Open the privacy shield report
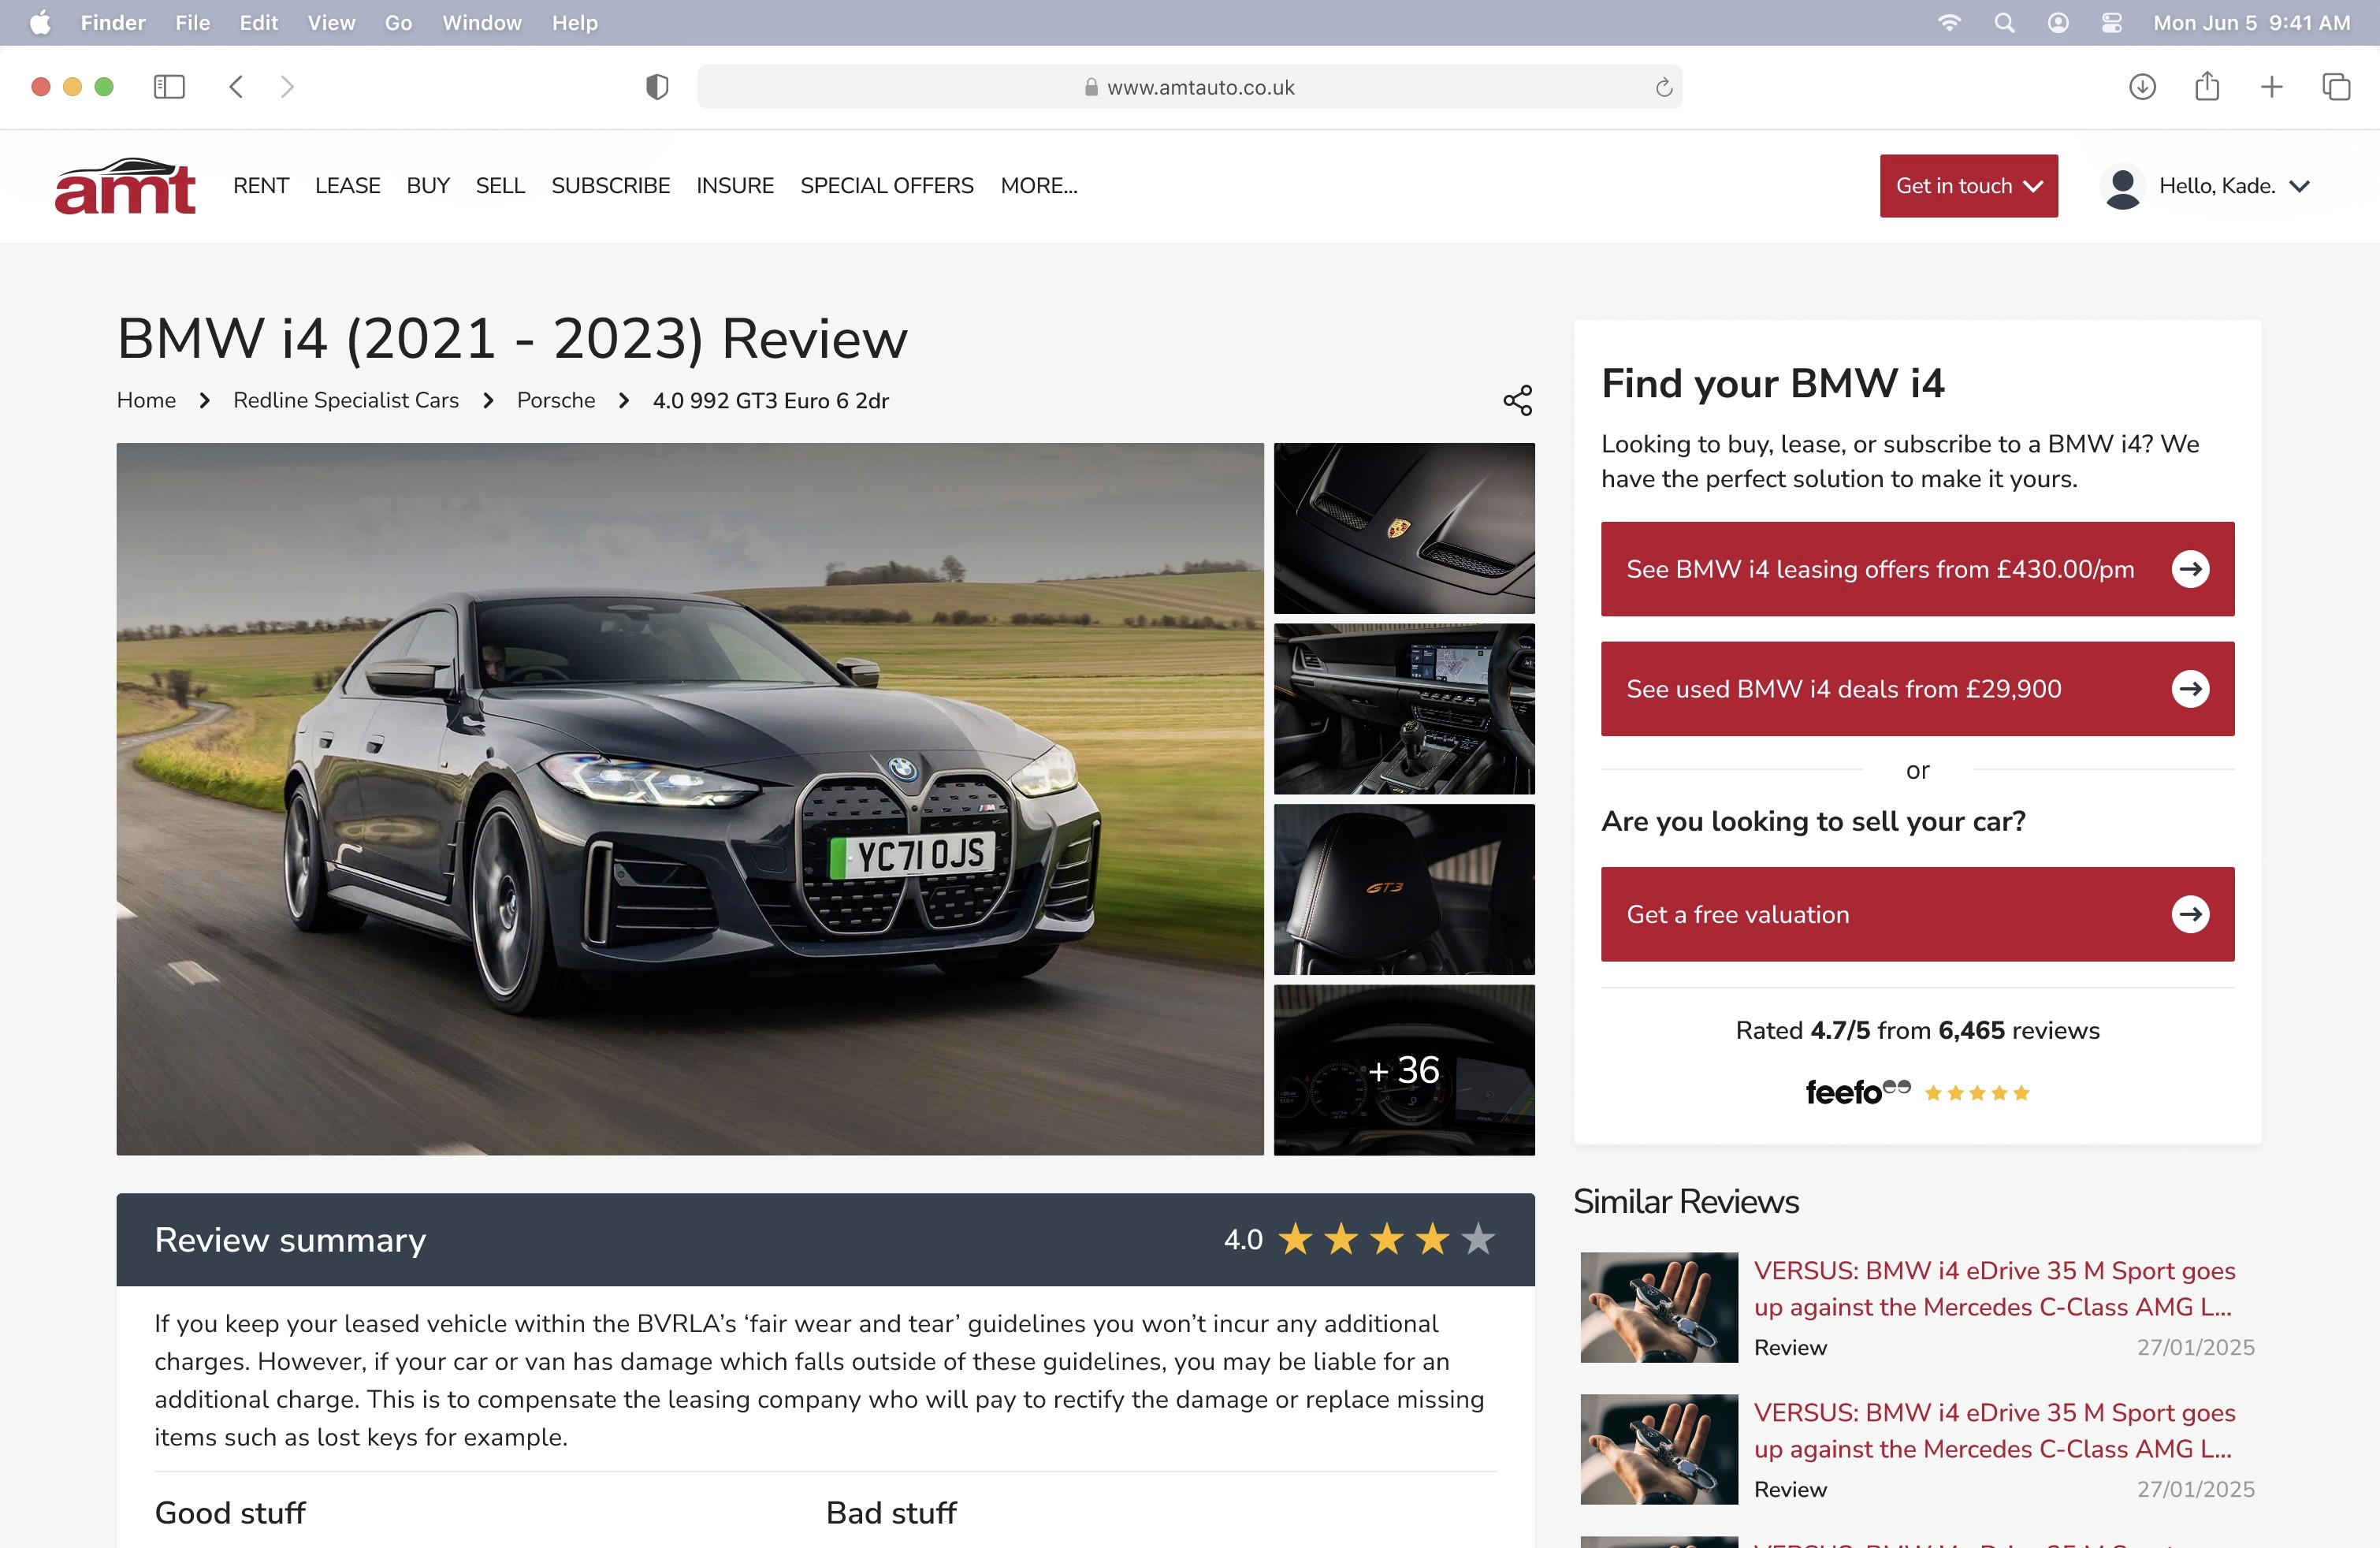The image size is (2380, 1548). (x=657, y=87)
